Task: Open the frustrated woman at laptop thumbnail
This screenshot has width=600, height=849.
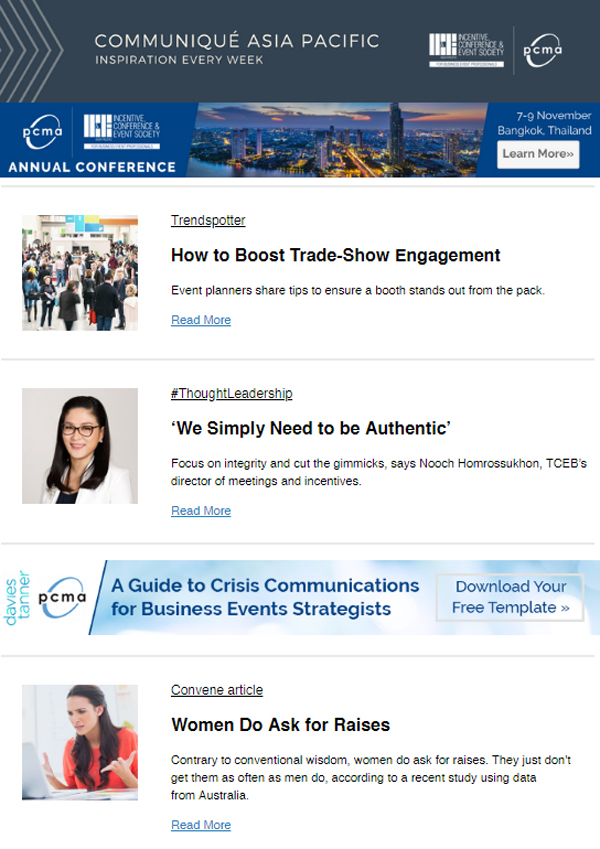Action: pos(80,741)
